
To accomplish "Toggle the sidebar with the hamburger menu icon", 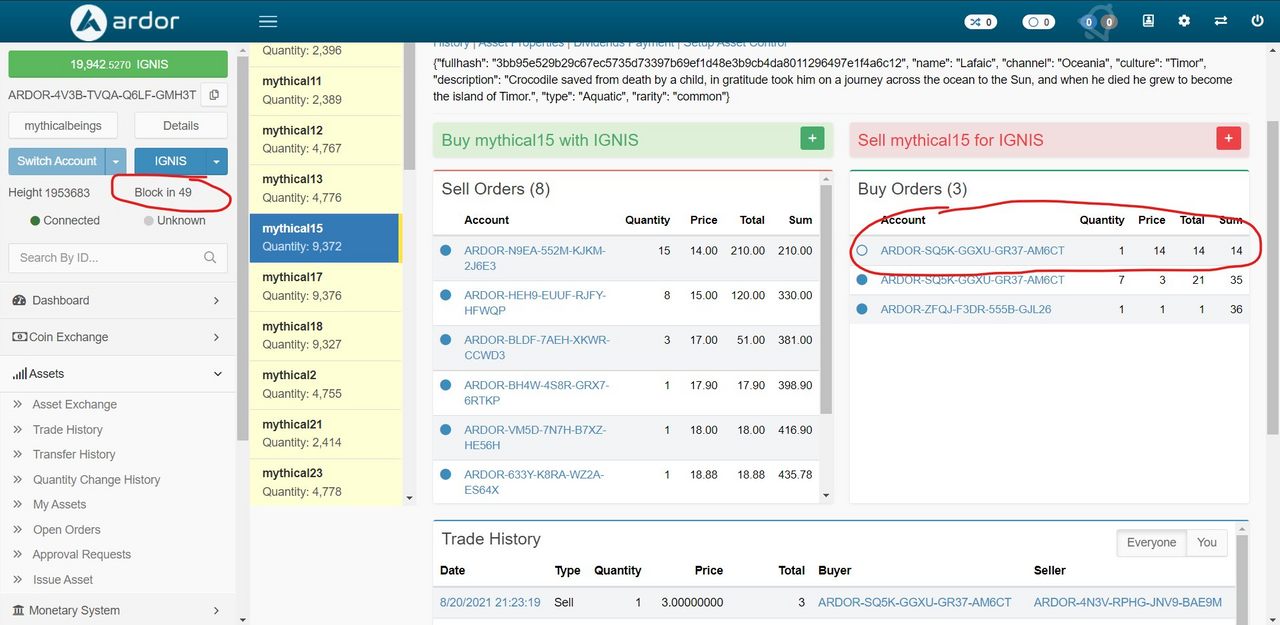I will (268, 21).
